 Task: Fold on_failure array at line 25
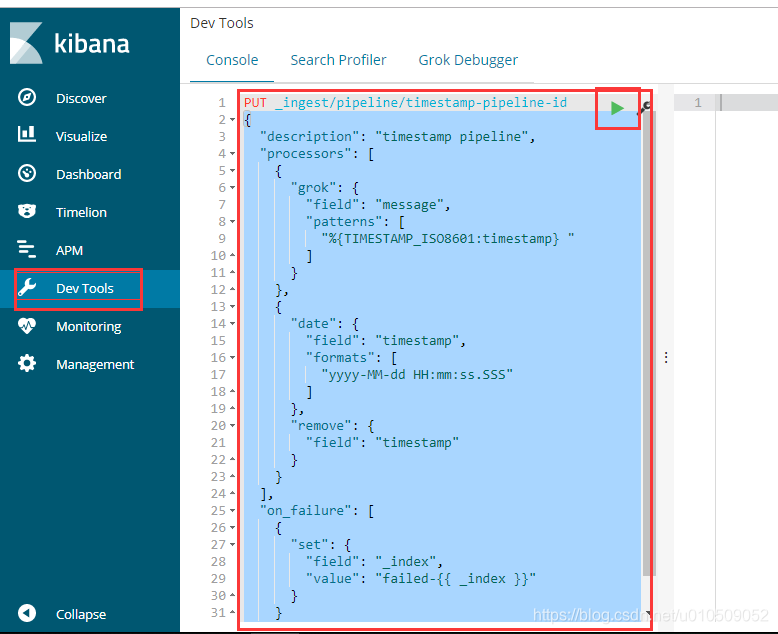232,510
